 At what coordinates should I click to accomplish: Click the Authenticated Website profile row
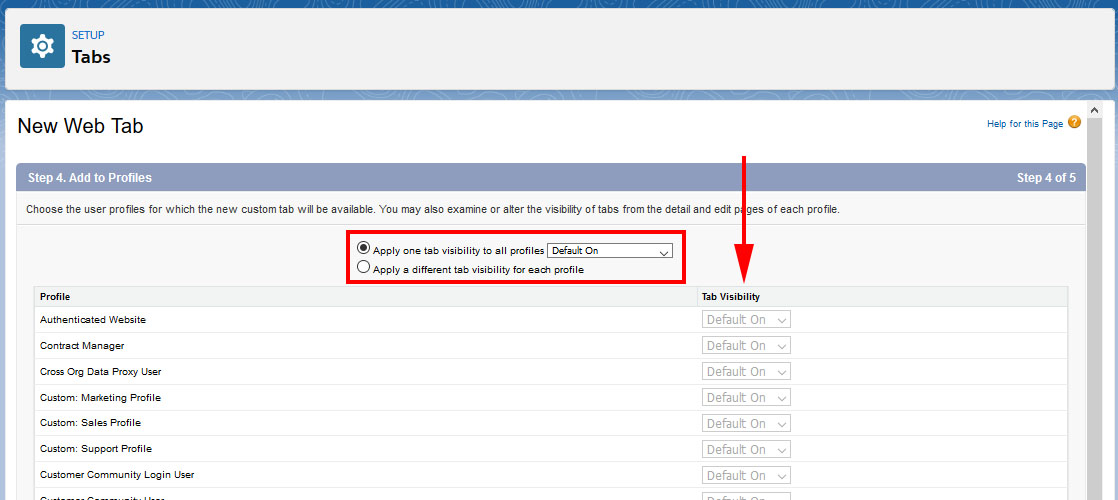93,320
